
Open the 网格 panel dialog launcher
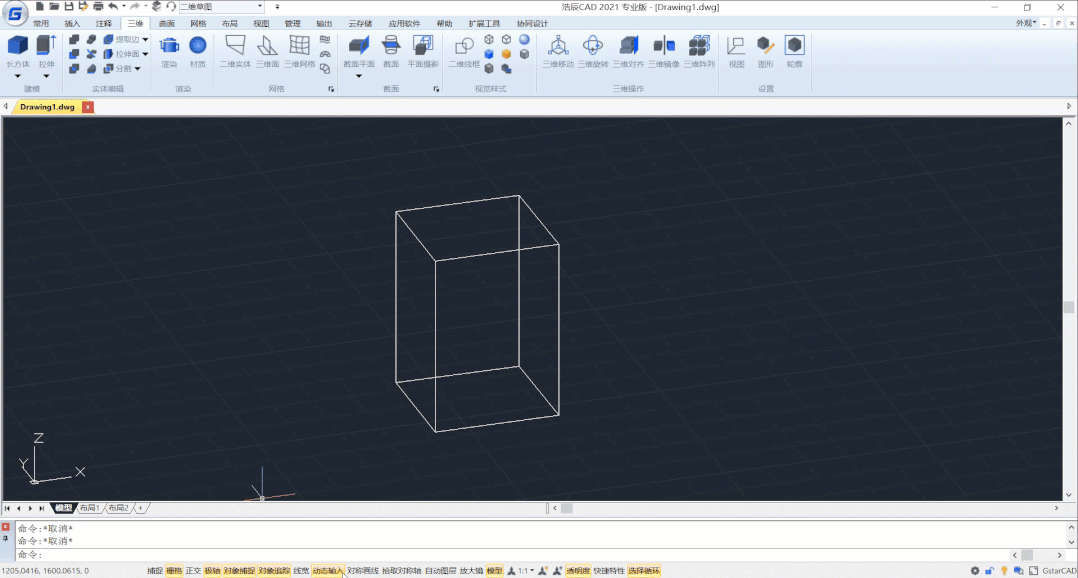[x=331, y=89]
